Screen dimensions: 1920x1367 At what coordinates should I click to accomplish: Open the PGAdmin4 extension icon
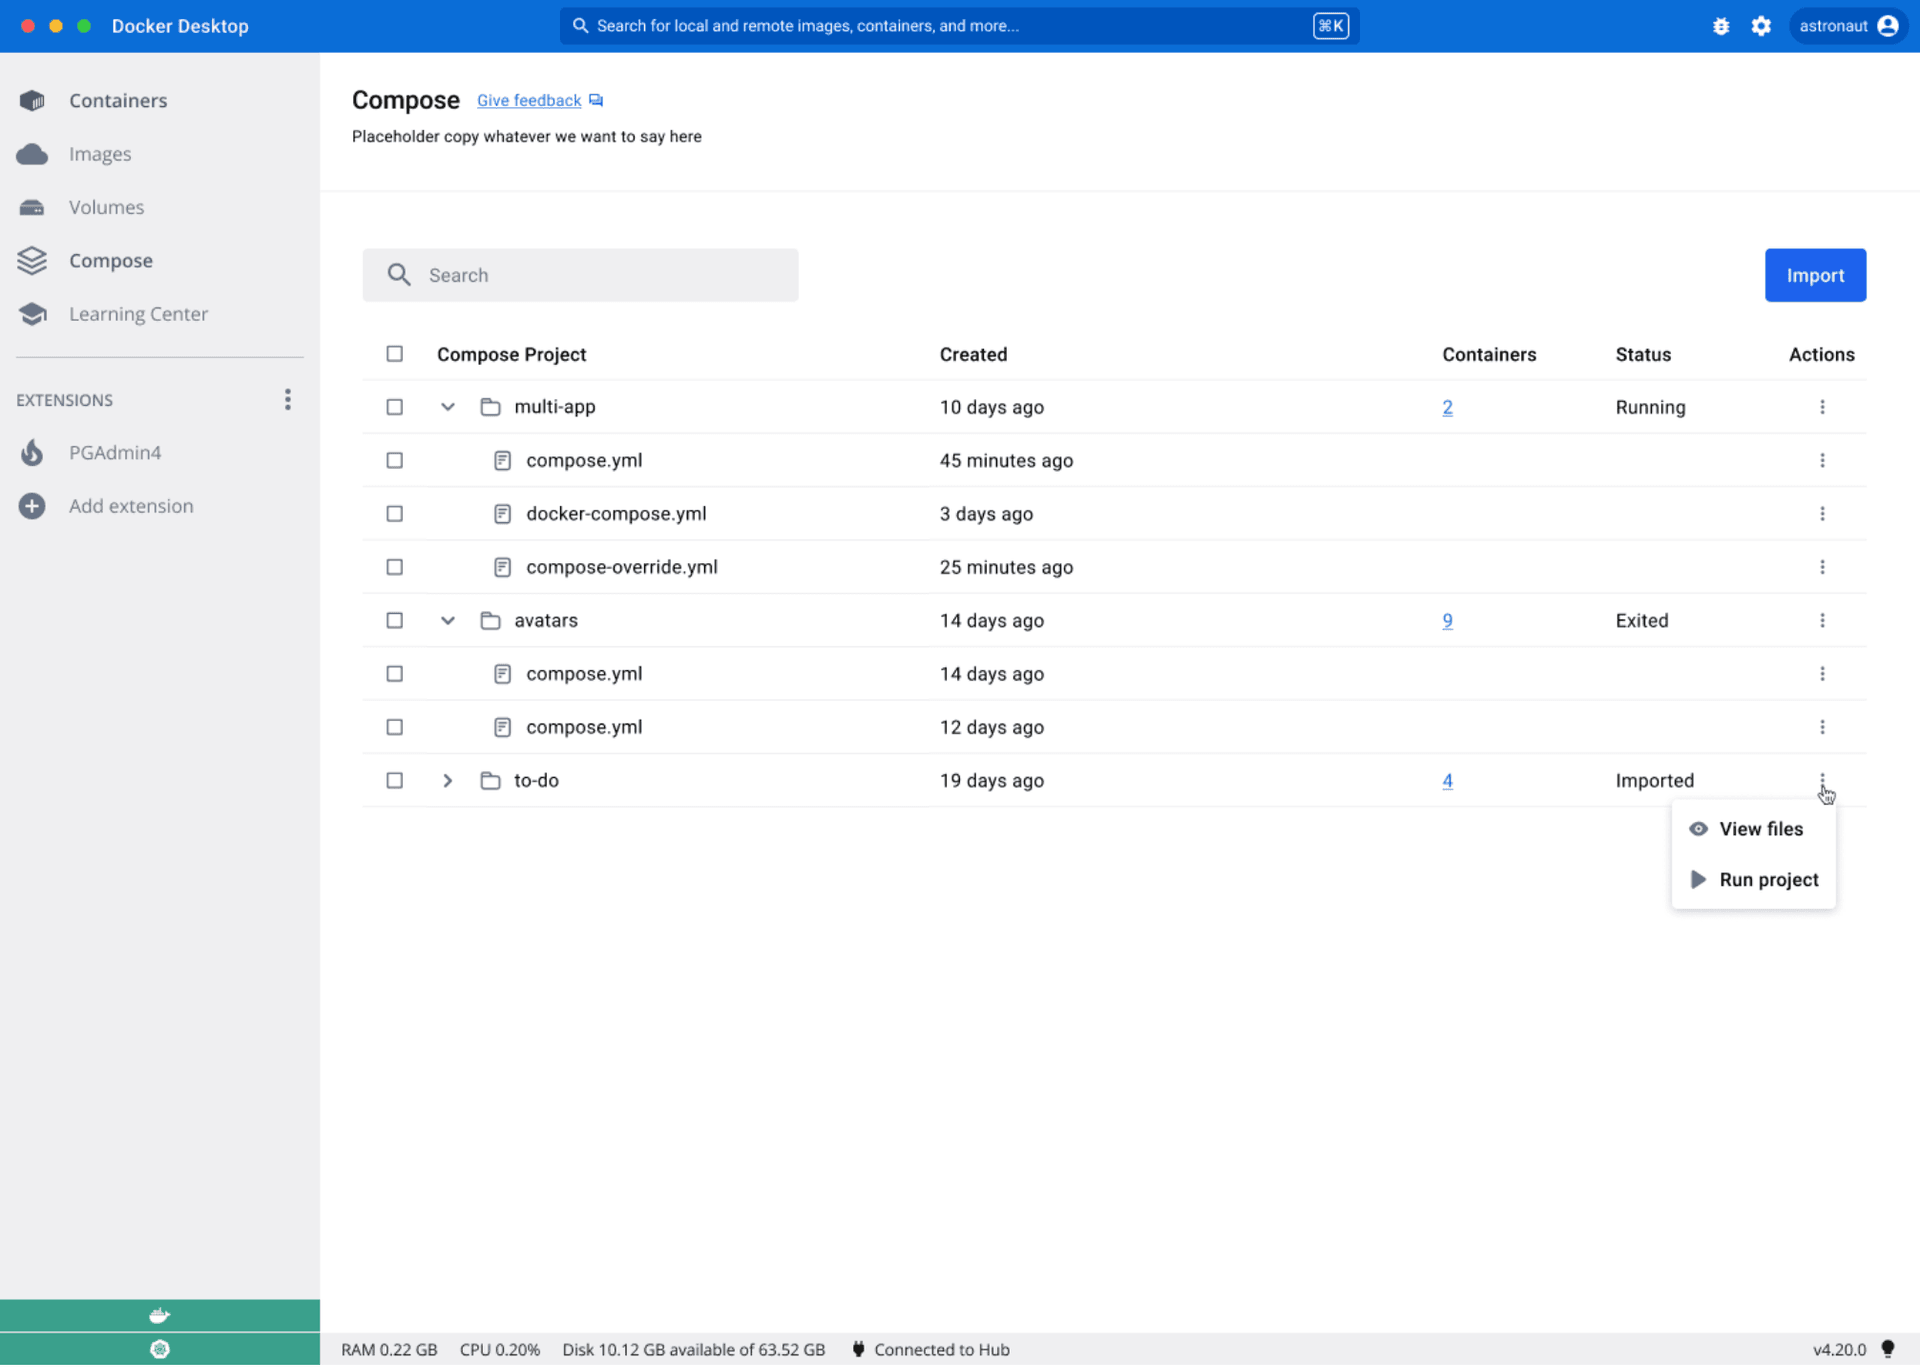[x=32, y=453]
